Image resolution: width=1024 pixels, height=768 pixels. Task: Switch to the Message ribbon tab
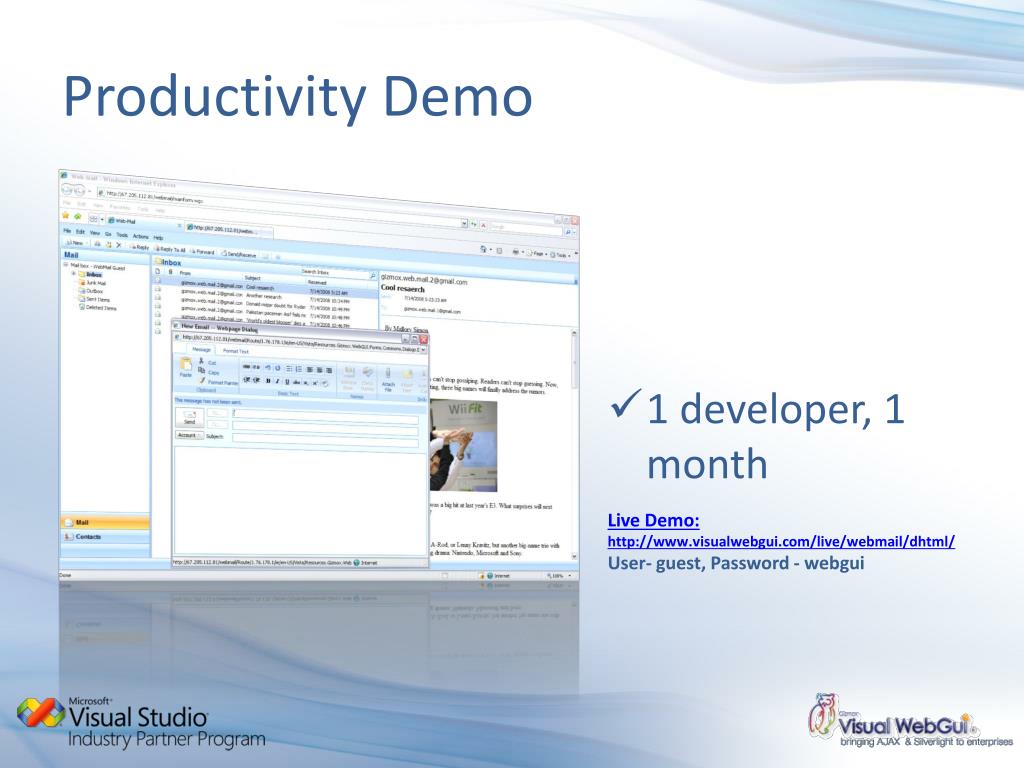(x=202, y=349)
